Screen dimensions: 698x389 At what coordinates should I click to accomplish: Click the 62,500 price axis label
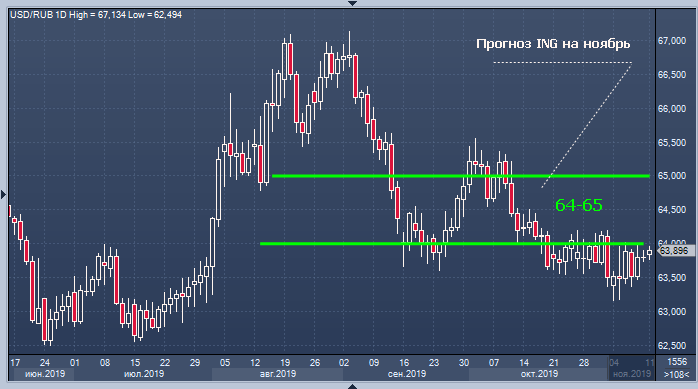672,345
